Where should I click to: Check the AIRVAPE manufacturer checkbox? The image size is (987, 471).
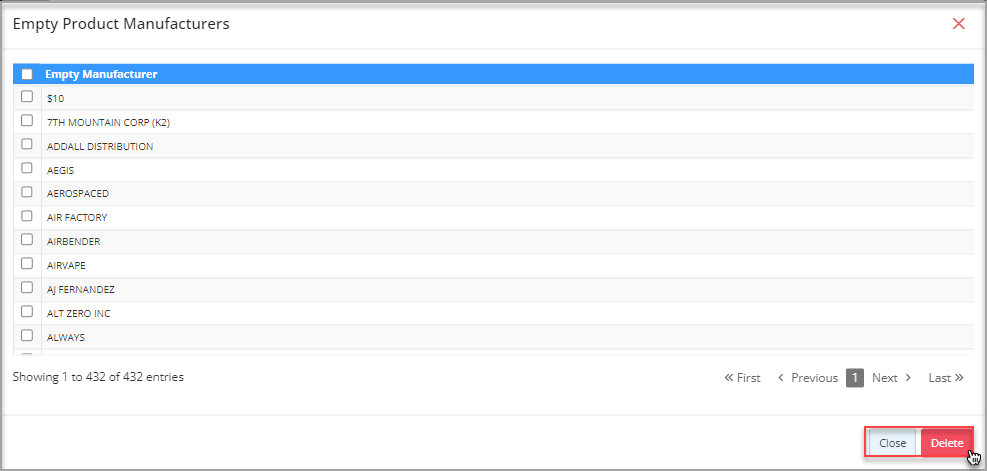tap(27, 263)
